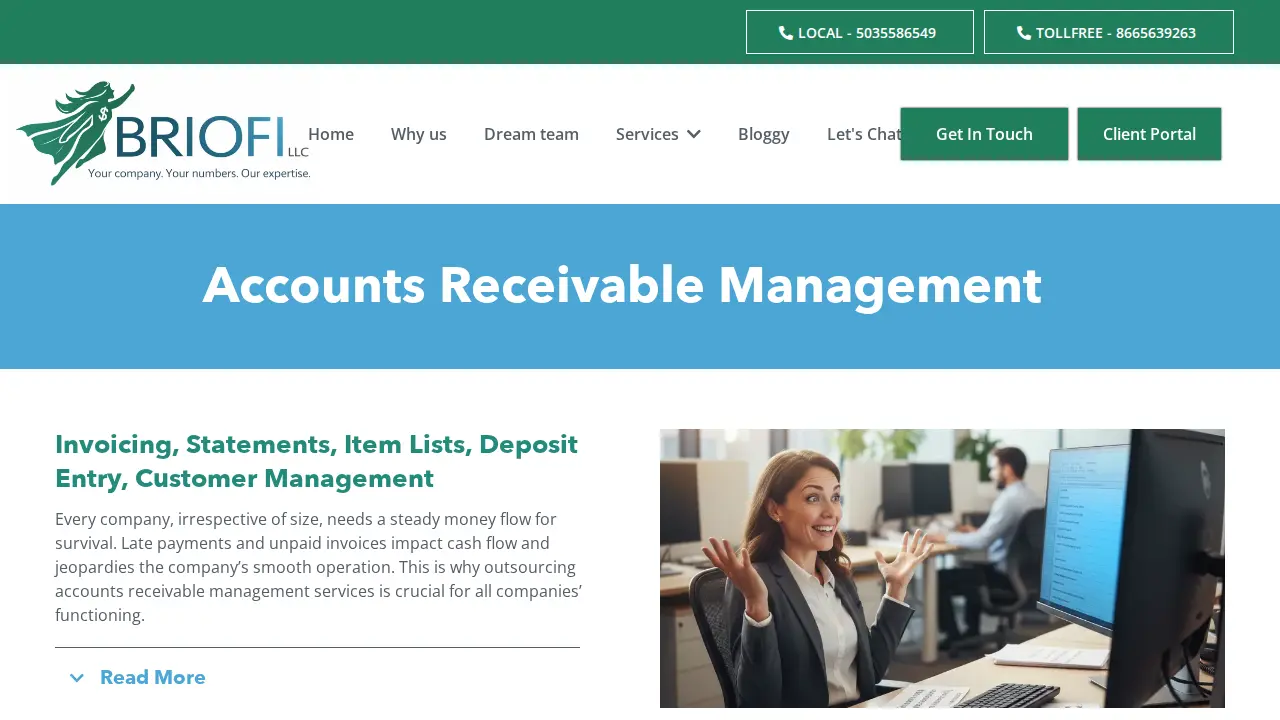Click the Read More chevron icon
The image size is (1280, 720).
[77, 678]
